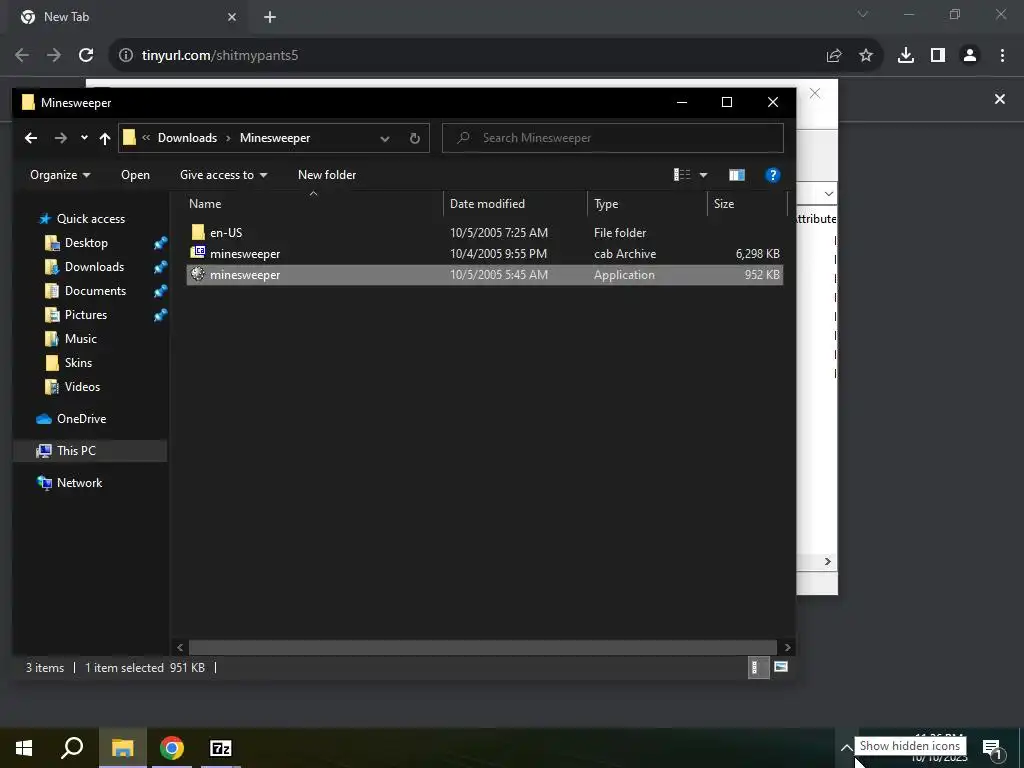The width and height of the screenshot is (1024, 768).
Task: Toggle the preview pane
Action: [737, 175]
